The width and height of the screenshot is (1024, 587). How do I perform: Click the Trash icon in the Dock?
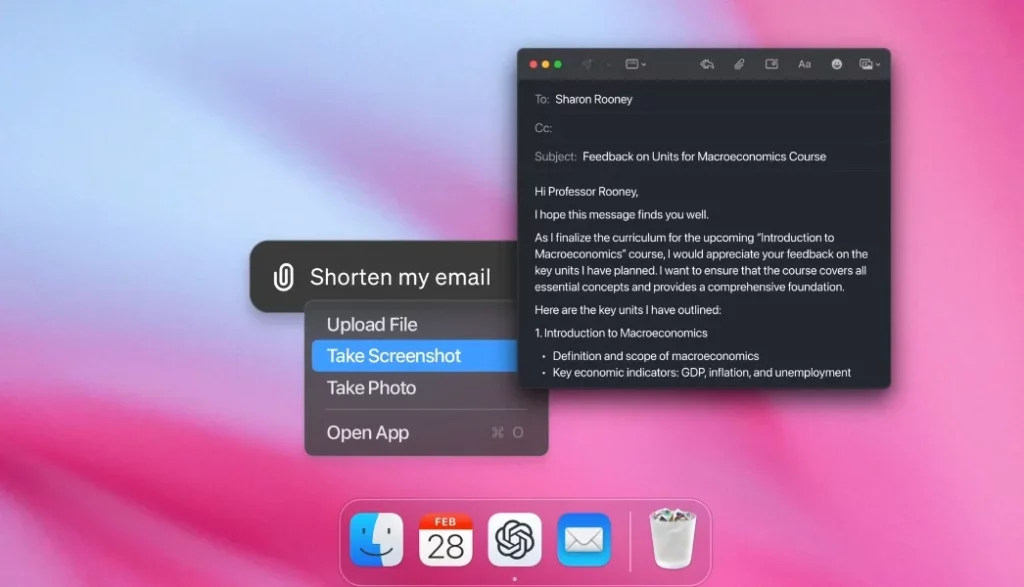[672, 538]
